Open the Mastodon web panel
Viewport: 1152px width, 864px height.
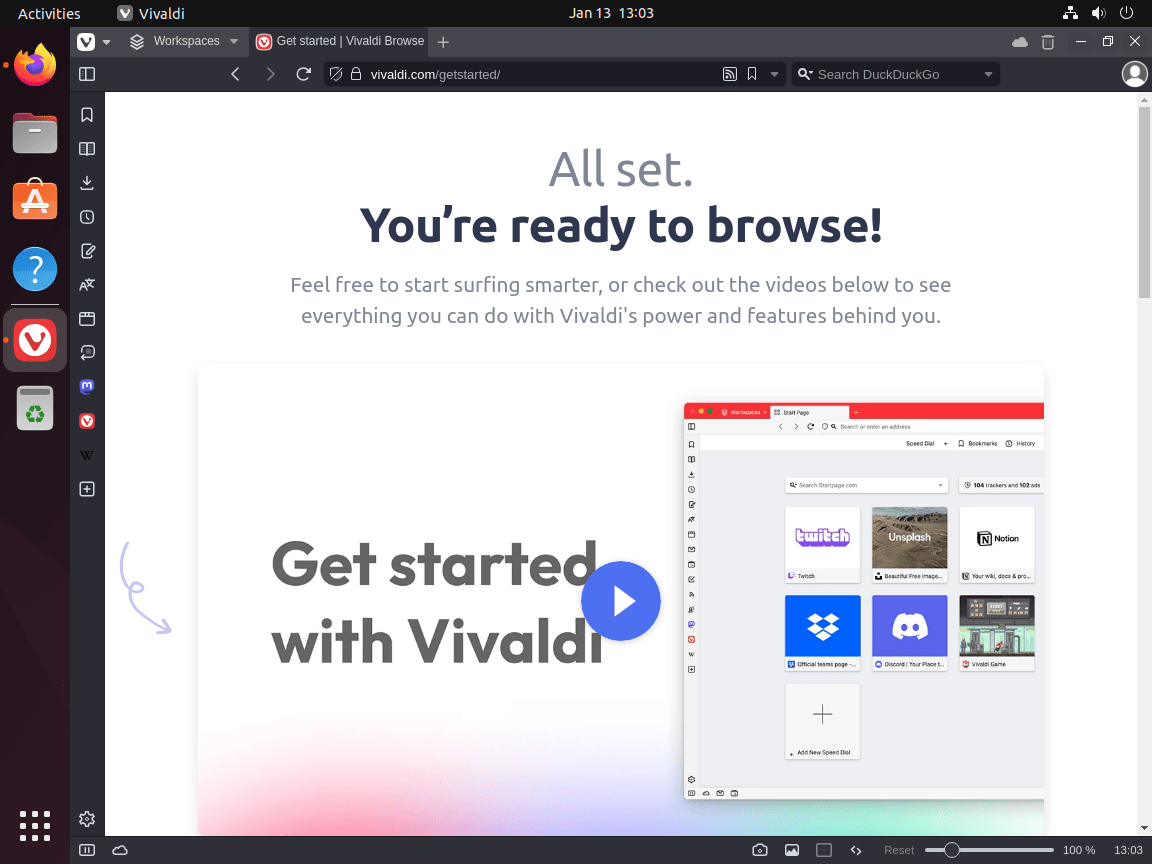(x=87, y=386)
